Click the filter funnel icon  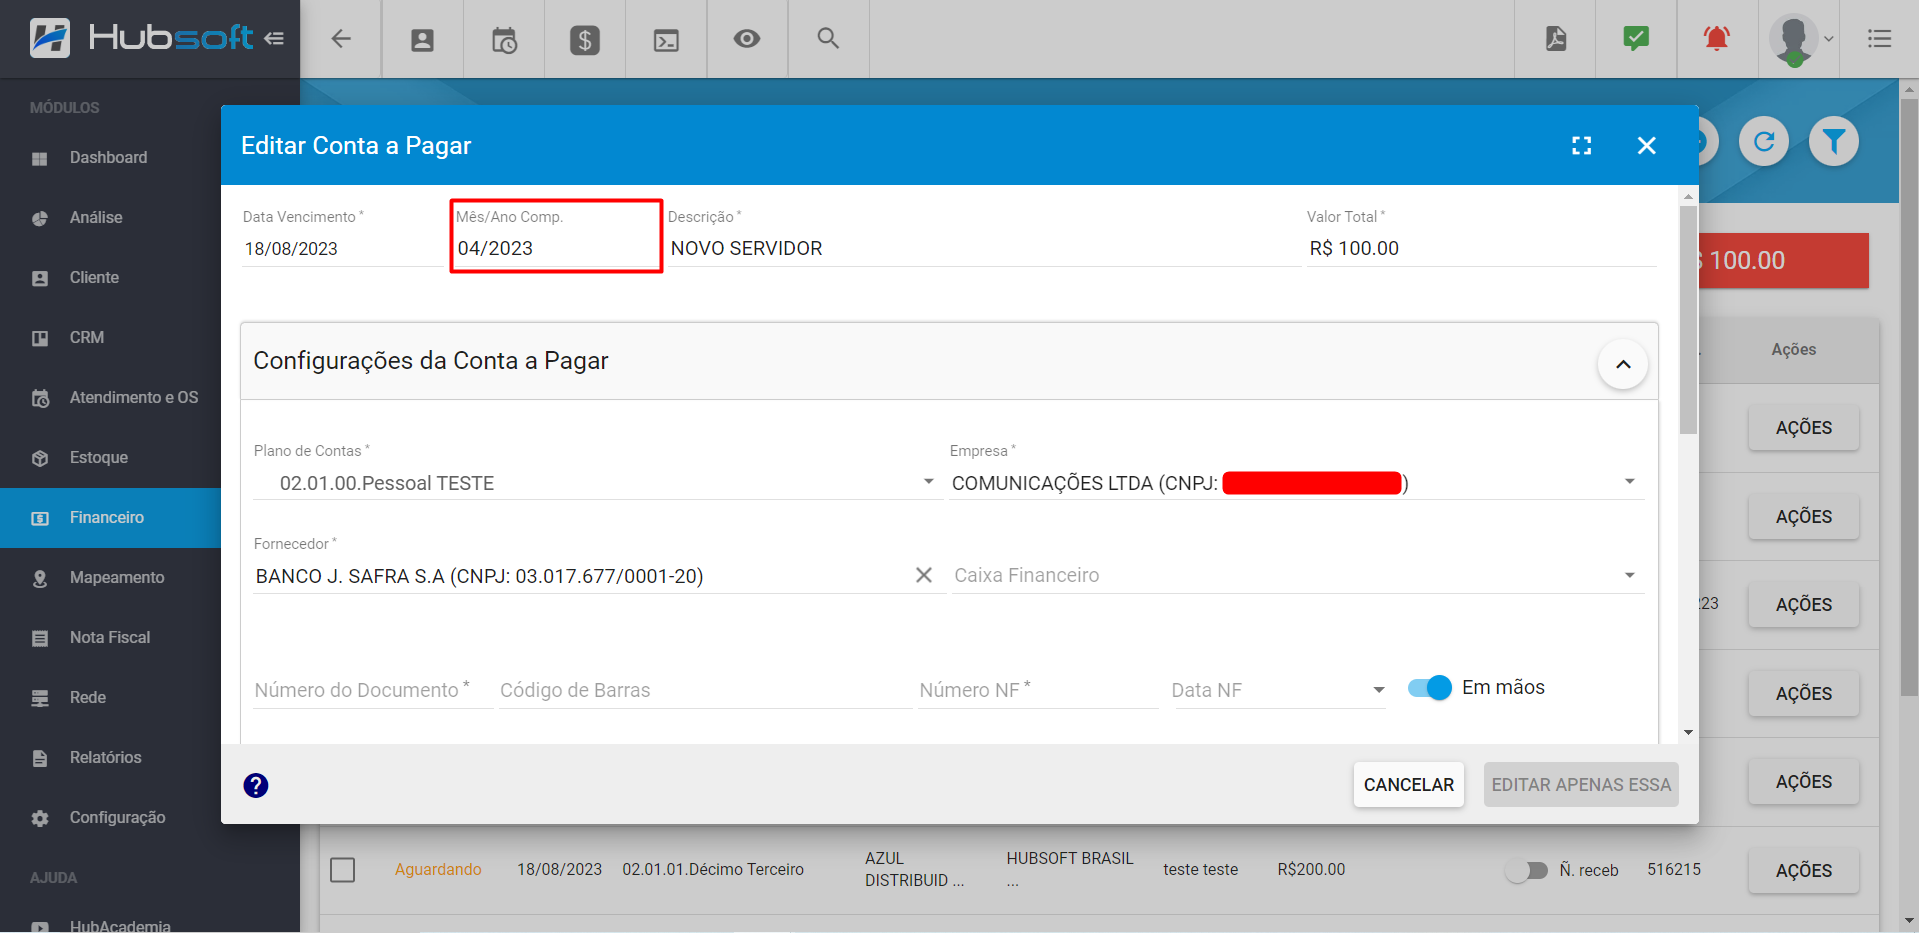coord(1833,142)
